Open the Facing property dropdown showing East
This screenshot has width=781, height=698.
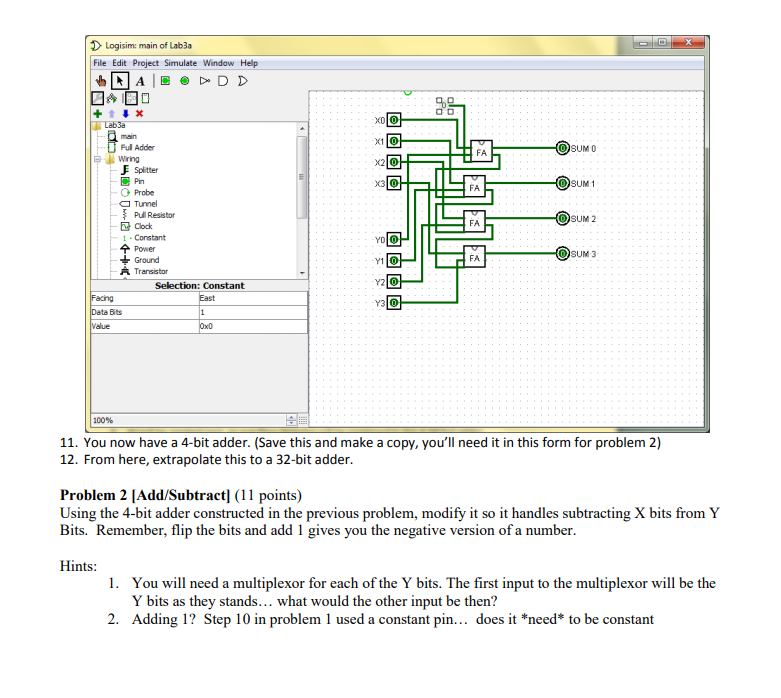coord(252,298)
